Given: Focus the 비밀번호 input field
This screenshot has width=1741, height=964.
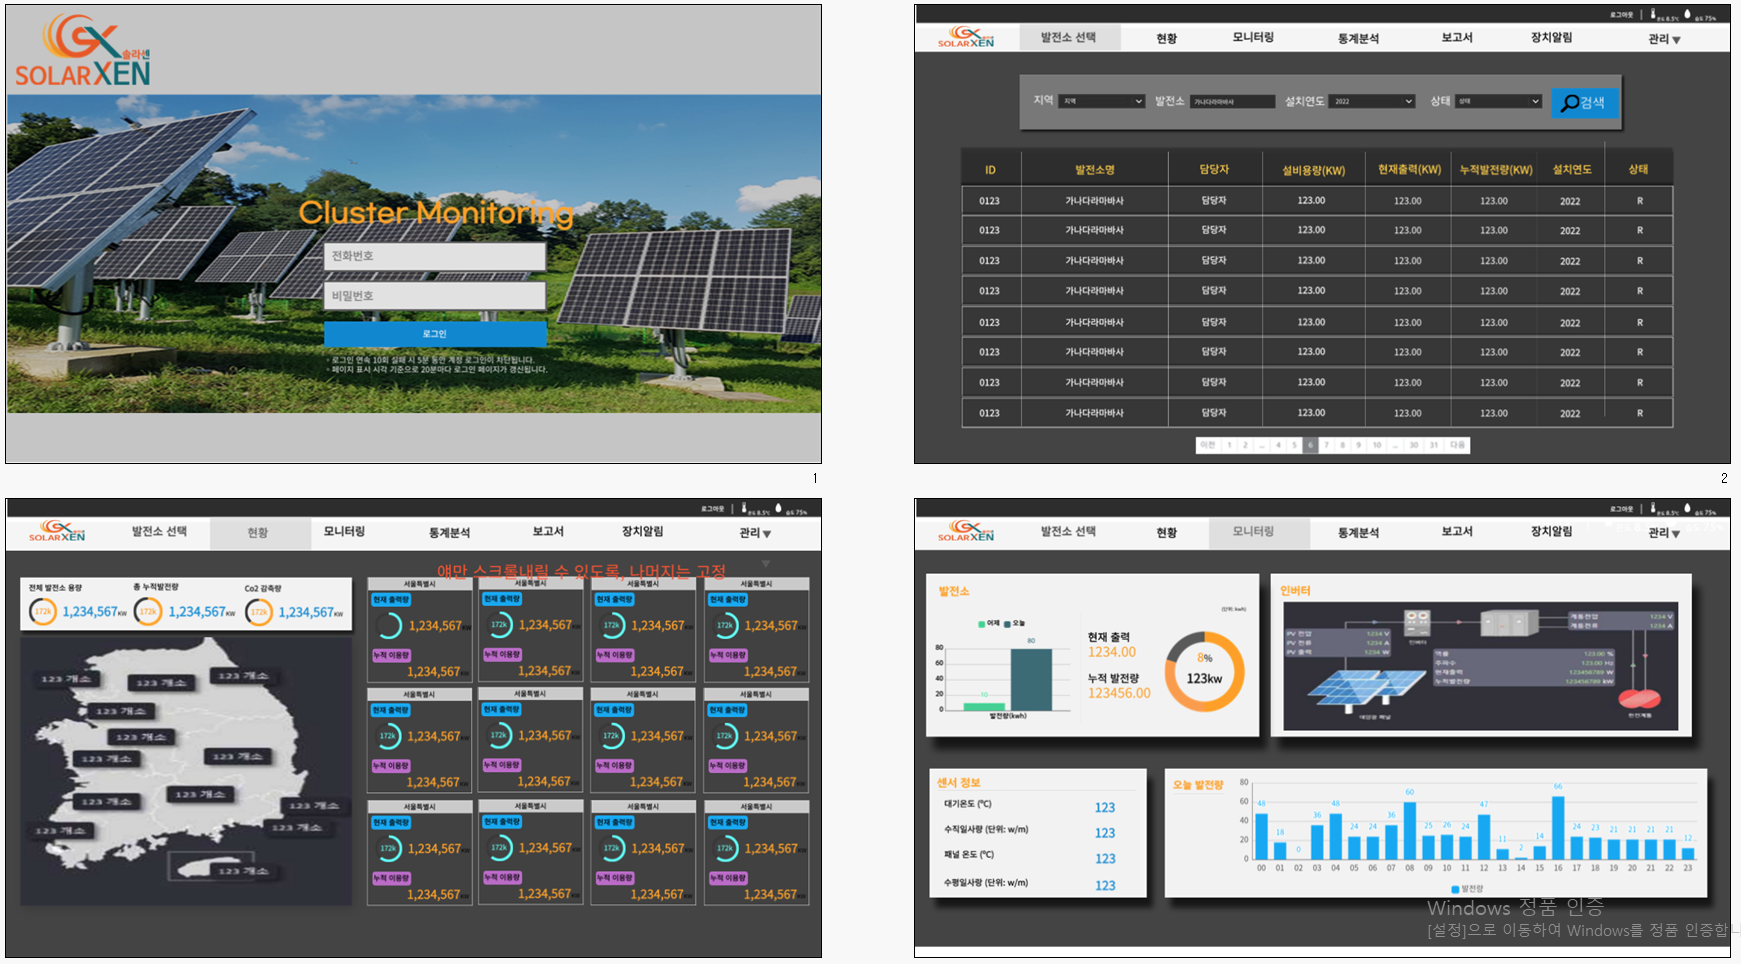Looking at the screenshot, I should [x=435, y=296].
